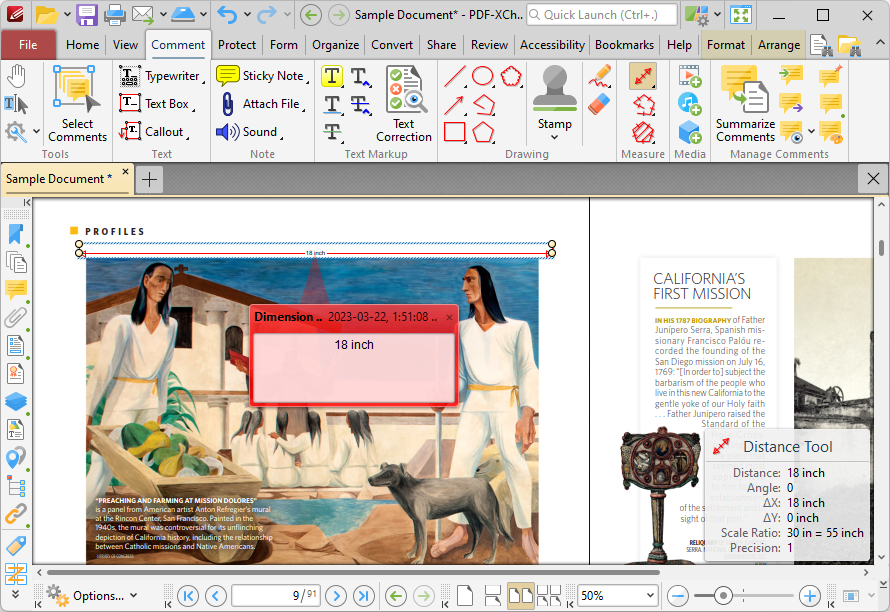Open the Bookmarks side pane
890x612 pixels.
16,234
